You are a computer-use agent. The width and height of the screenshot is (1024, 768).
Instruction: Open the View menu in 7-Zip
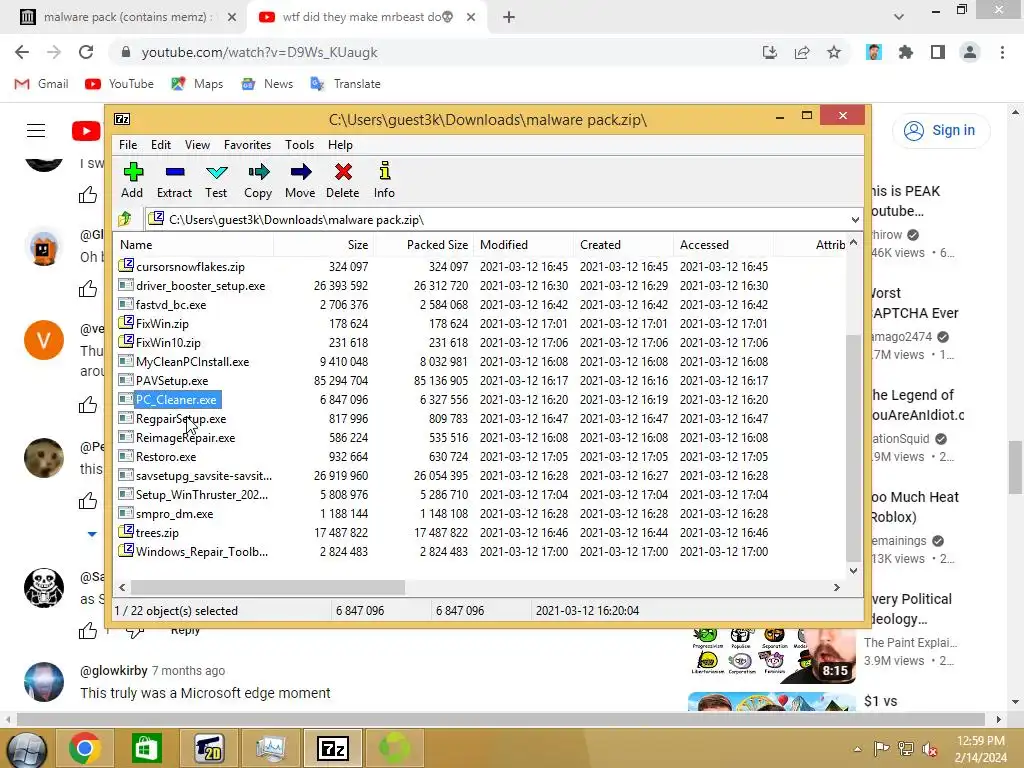[197, 145]
